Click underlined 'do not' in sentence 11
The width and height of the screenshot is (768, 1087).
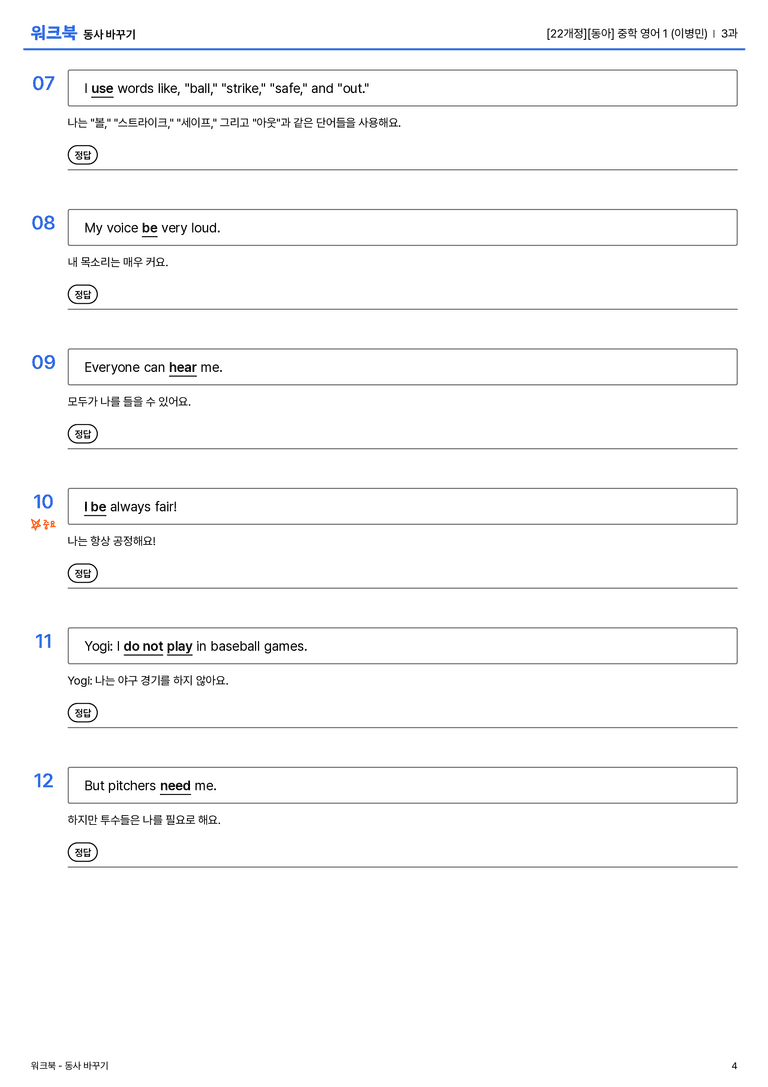[143, 646]
